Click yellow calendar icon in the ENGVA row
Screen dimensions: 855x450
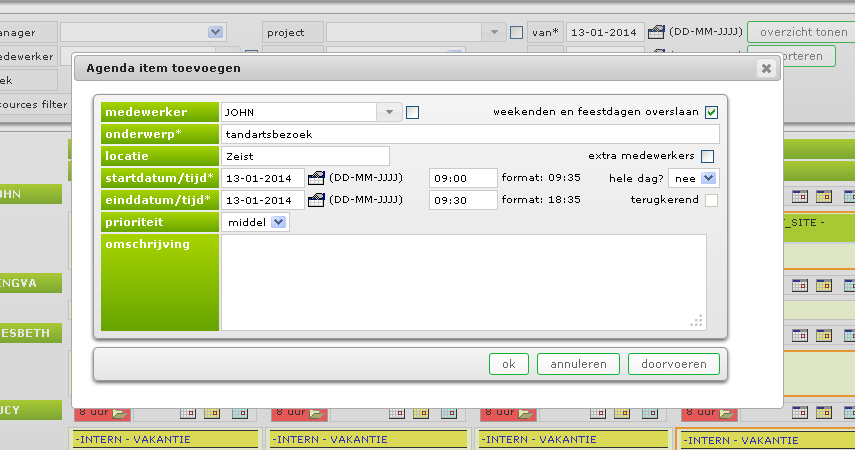[x=824, y=285]
